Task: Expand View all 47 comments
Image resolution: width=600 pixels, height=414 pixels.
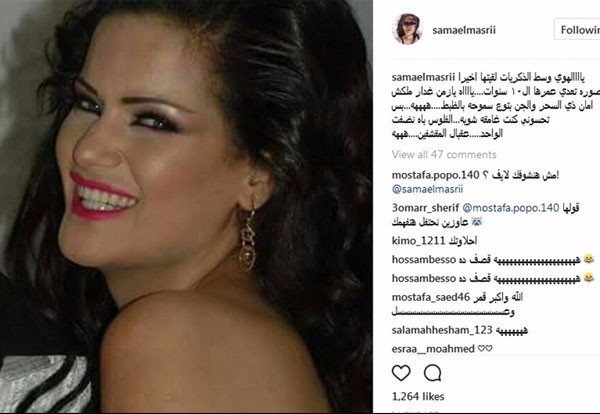Action: [x=444, y=155]
